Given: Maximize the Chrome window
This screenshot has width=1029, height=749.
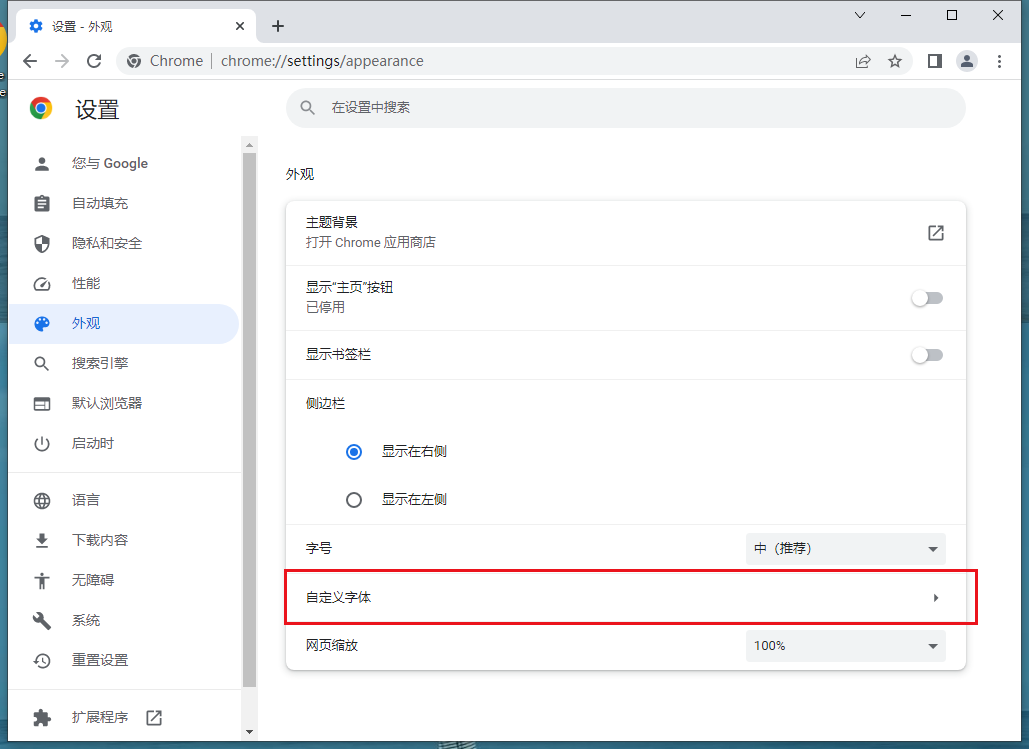Looking at the screenshot, I should click(x=952, y=15).
